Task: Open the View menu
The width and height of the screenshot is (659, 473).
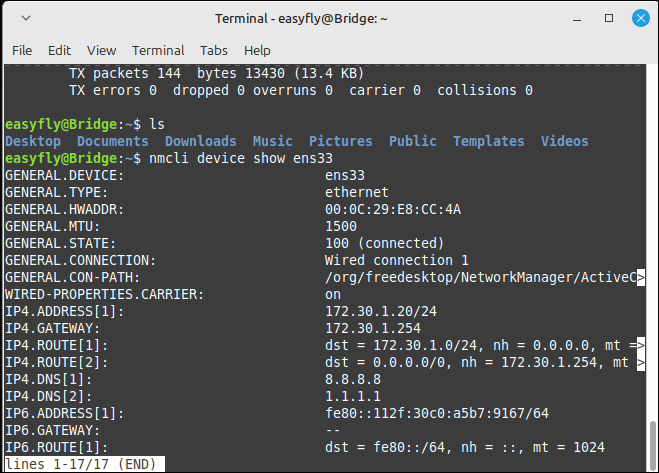Action: tap(101, 50)
